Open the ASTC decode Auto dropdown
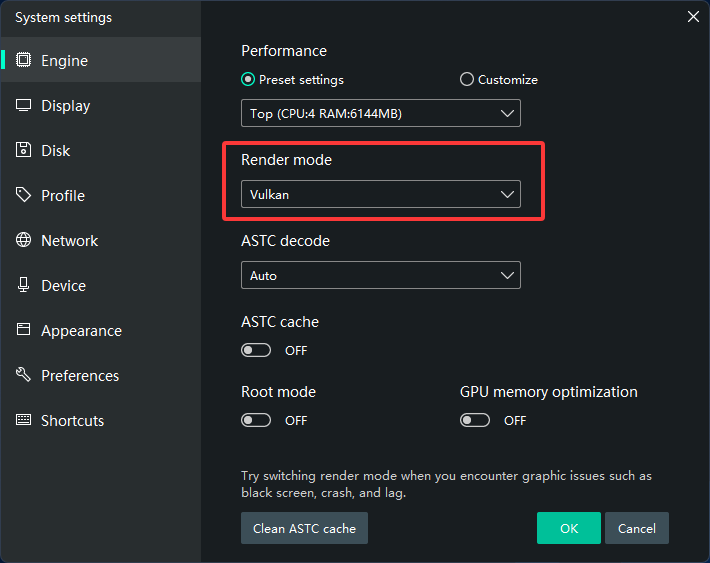Image resolution: width=710 pixels, height=563 pixels. pyautogui.click(x=380, y=275)
